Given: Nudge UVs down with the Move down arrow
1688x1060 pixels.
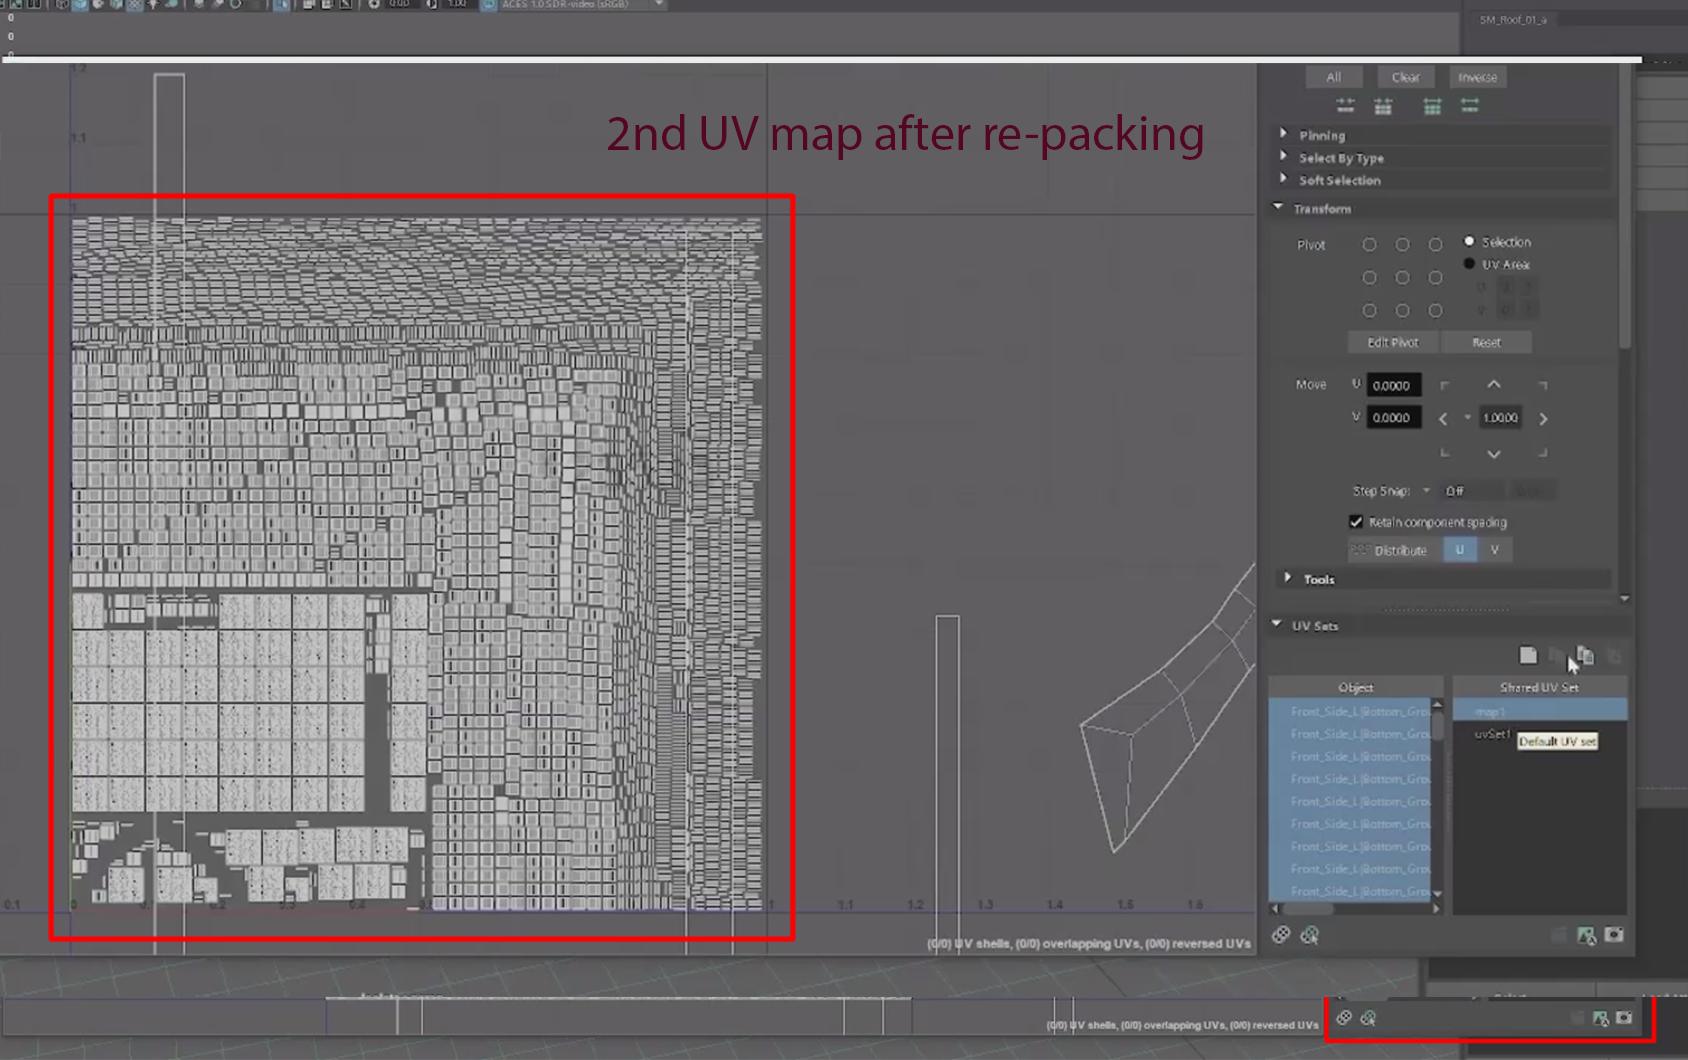Looking at the screenshot, I should (1493, 453).
